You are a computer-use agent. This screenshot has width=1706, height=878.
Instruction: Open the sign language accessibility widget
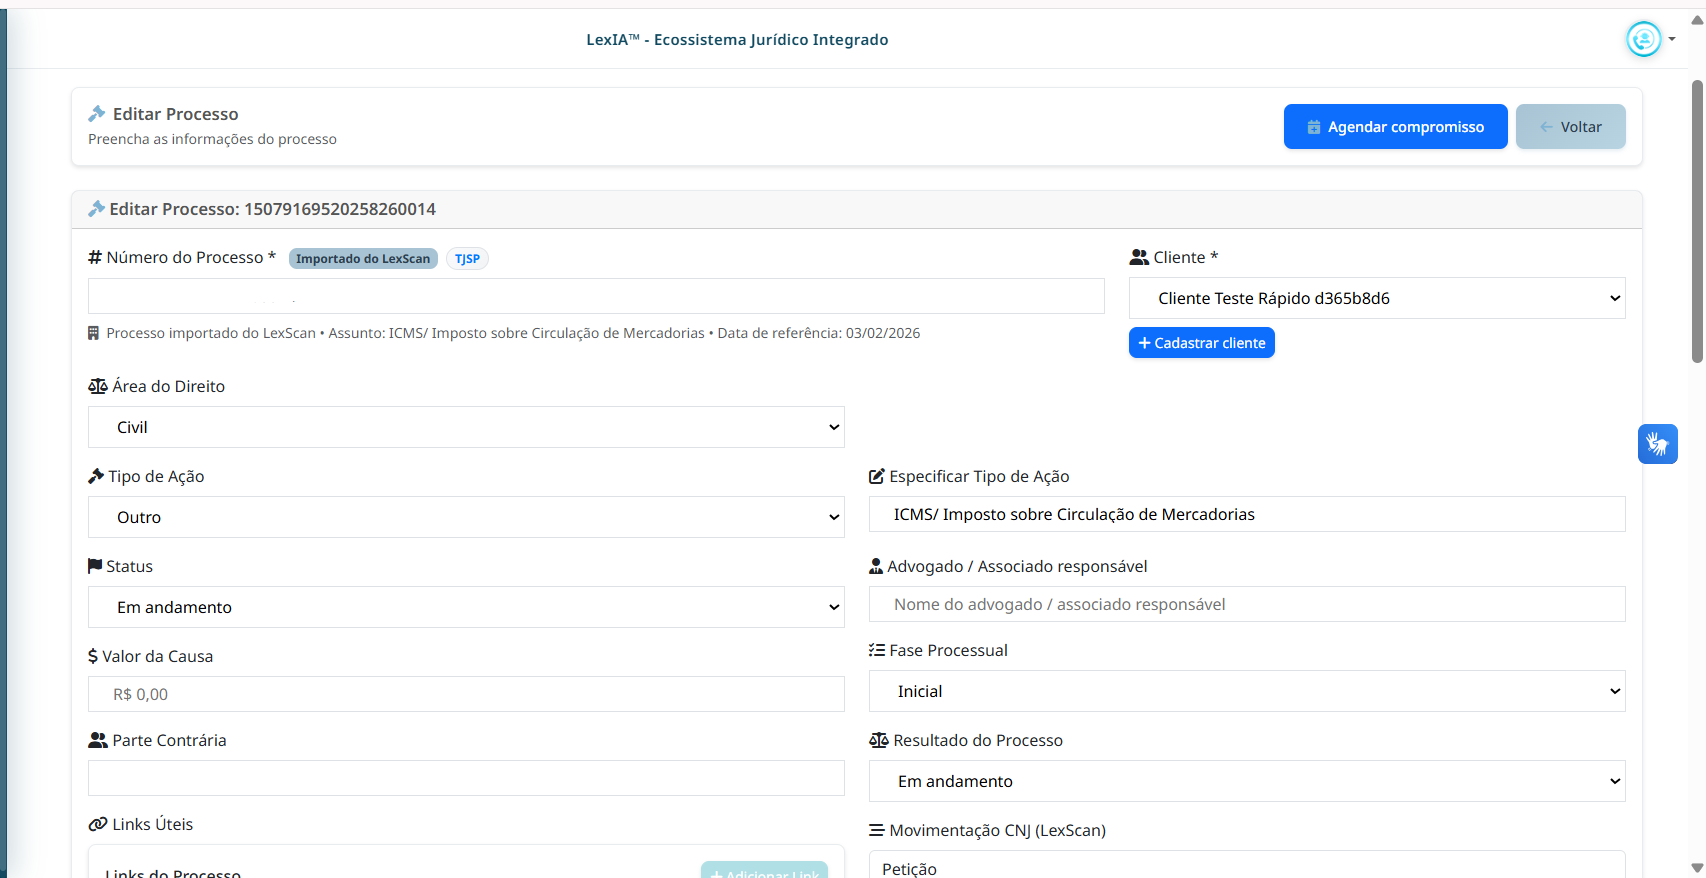tap(1657, 444)
